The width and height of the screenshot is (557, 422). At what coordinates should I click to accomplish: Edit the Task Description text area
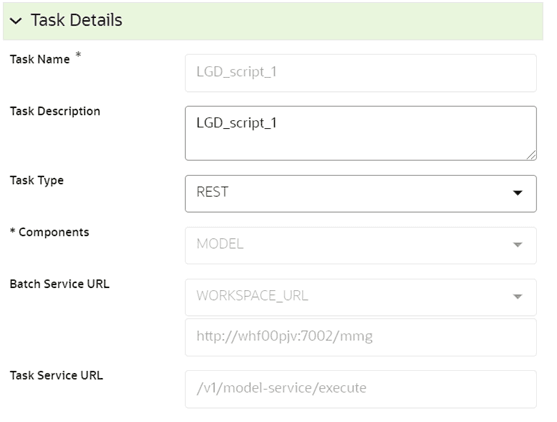click(361, 133)
